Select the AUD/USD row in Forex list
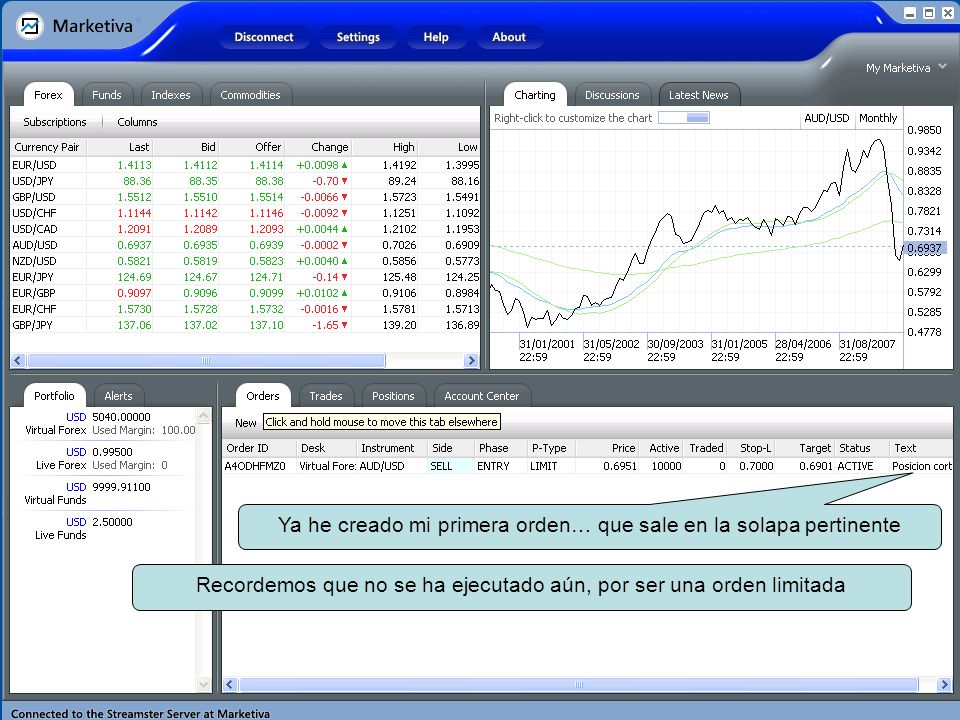This screenshot has width=960, height=720. [246, 245]
